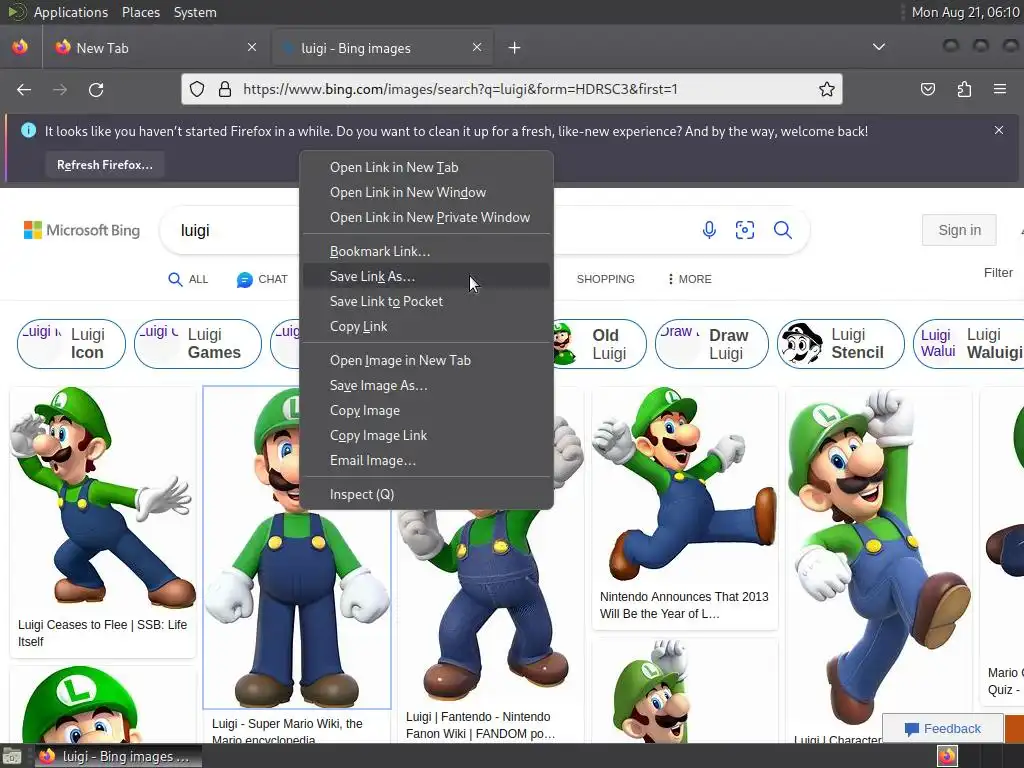Open the ALL search results tab
This screenshot has width=1024, height=768.
(188, 280)
